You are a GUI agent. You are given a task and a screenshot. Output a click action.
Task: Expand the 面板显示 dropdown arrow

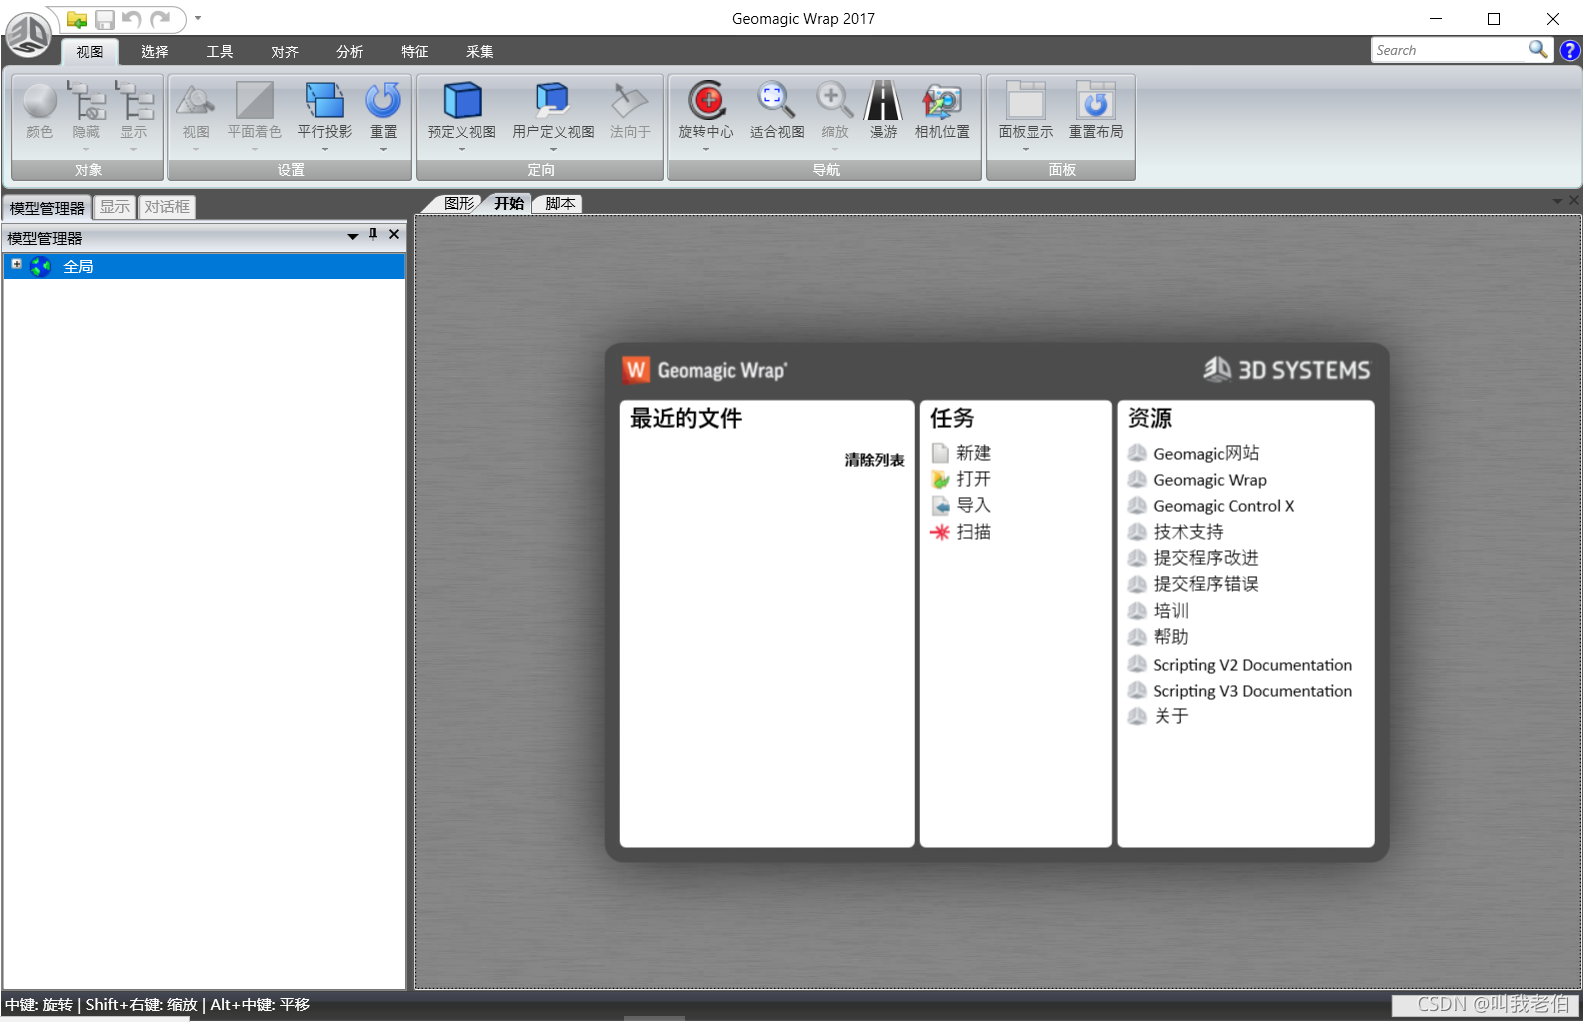1026,149
